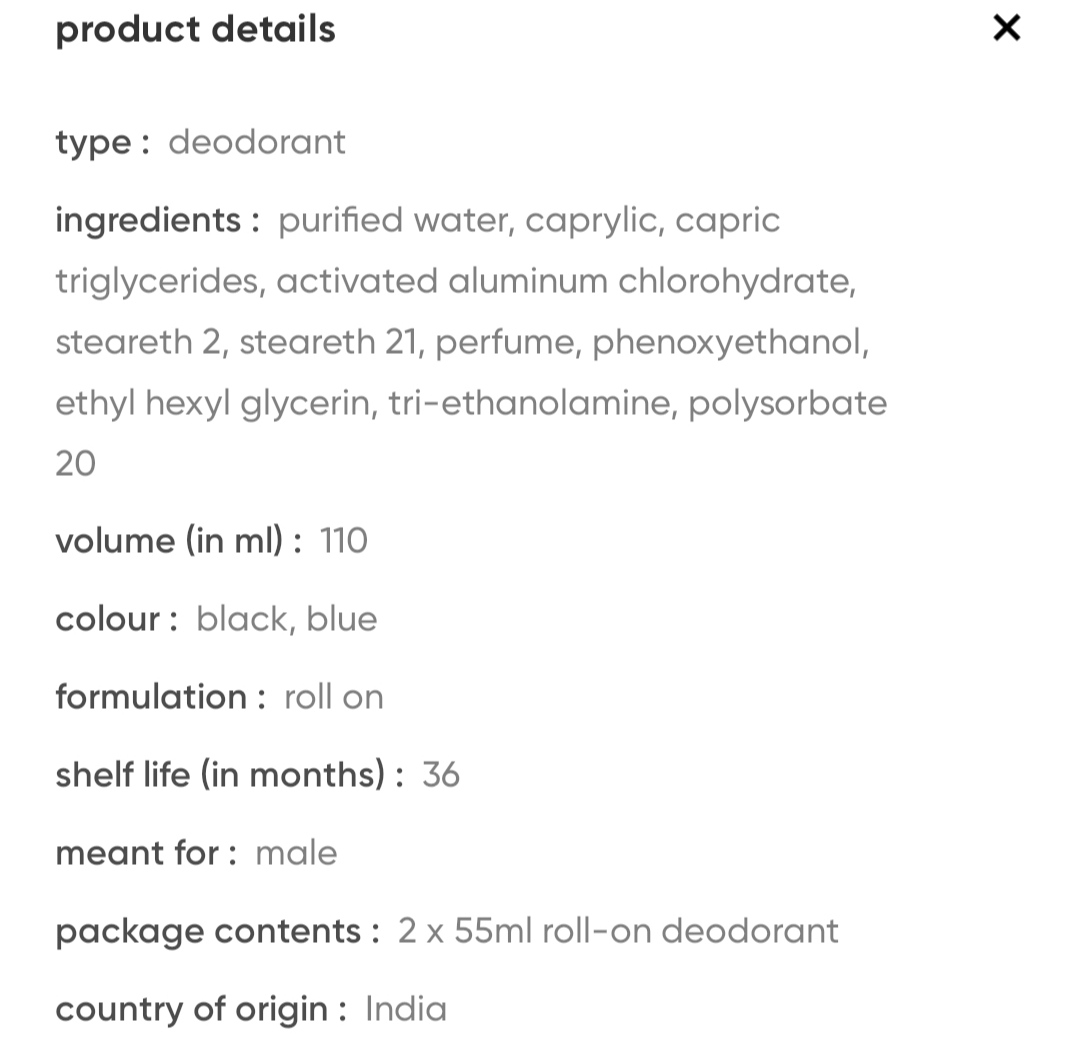Select the "deodorant" type value
Image resolution: width=1080 pixels, height=1040 pixels.
[257, 142]
